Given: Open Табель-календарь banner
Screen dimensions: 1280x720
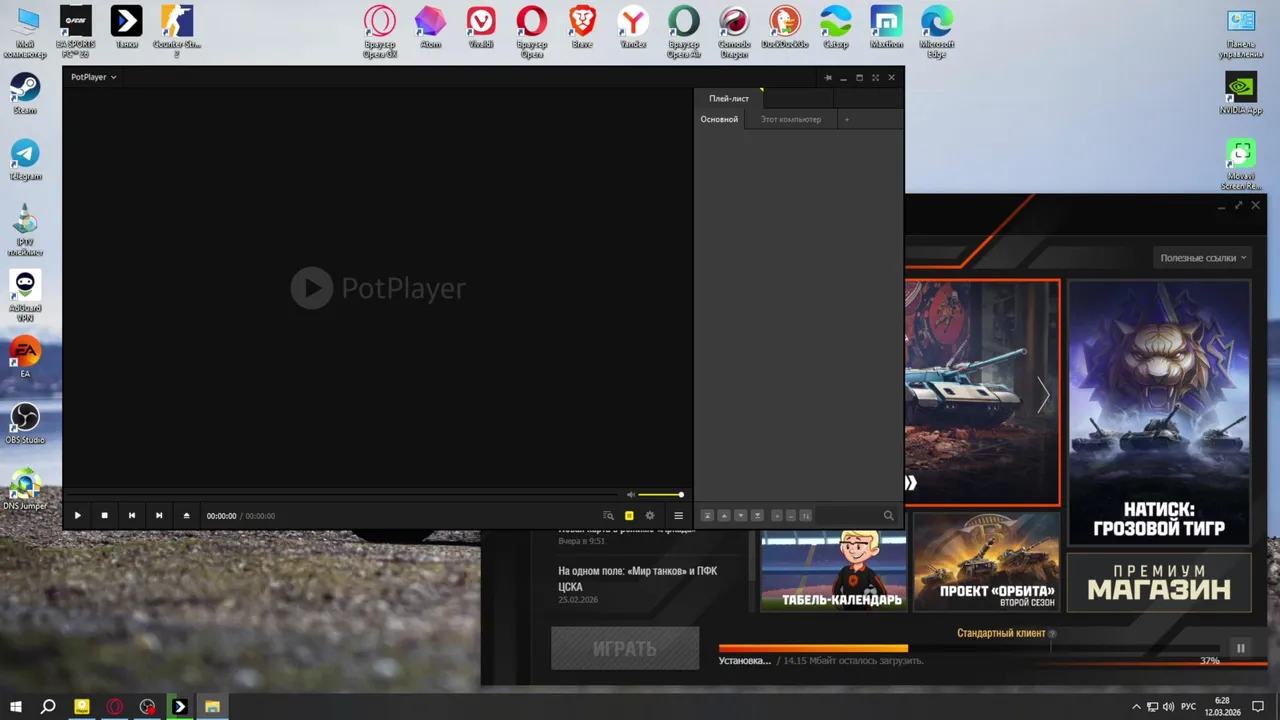Looking at the screenshot, I should pyautogui.click(x=834, y=570).
